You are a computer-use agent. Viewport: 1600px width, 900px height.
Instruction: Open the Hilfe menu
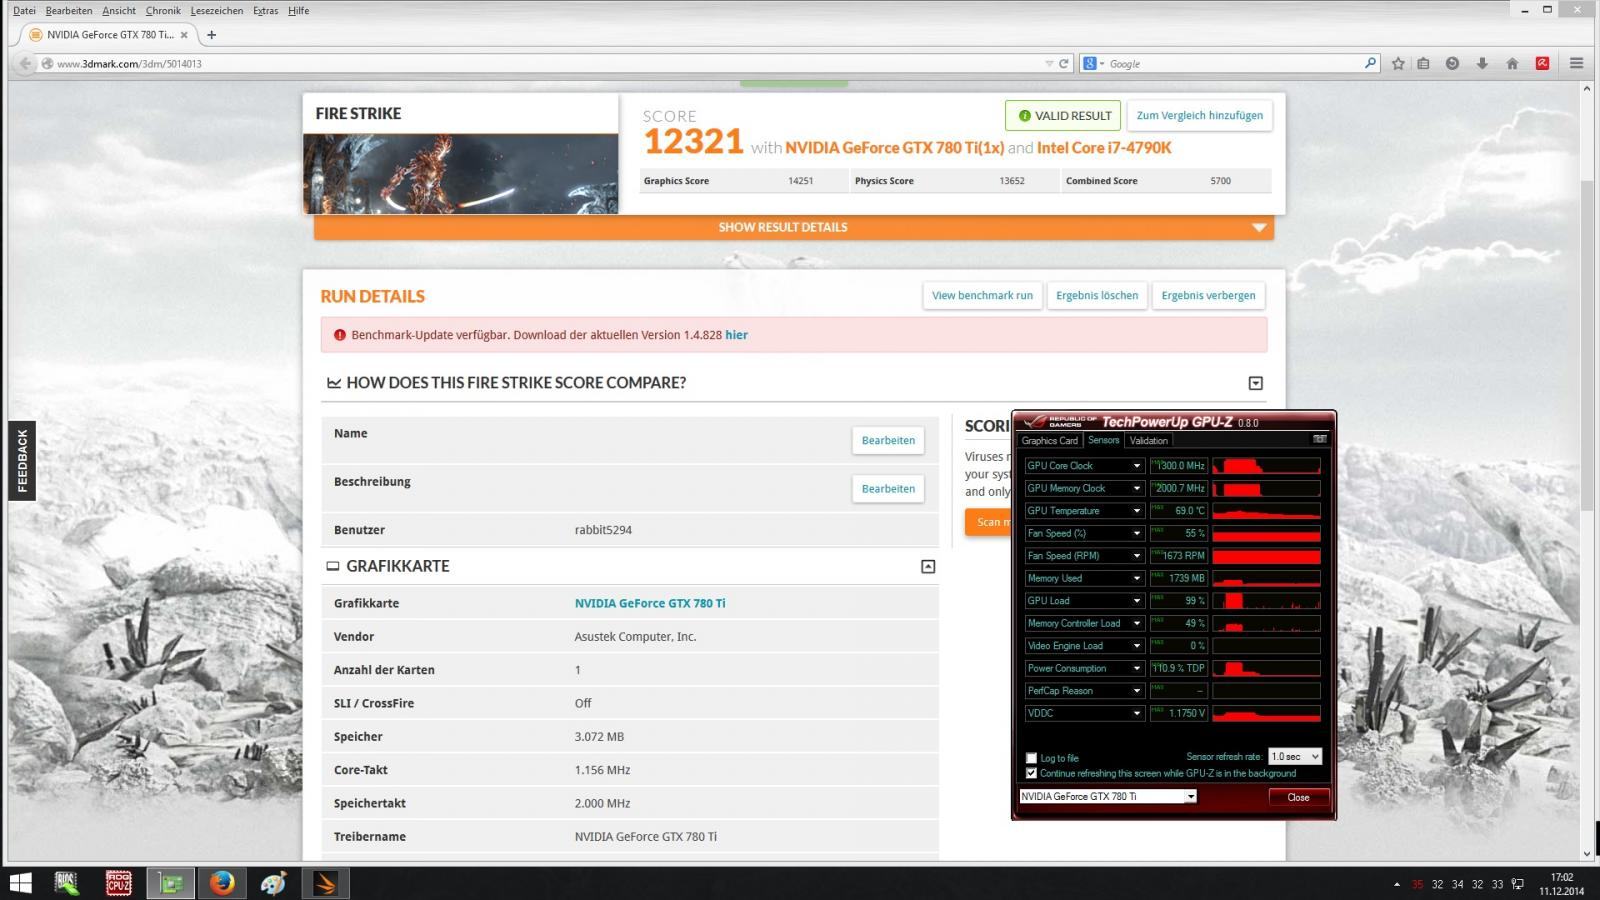pos(298,10)
